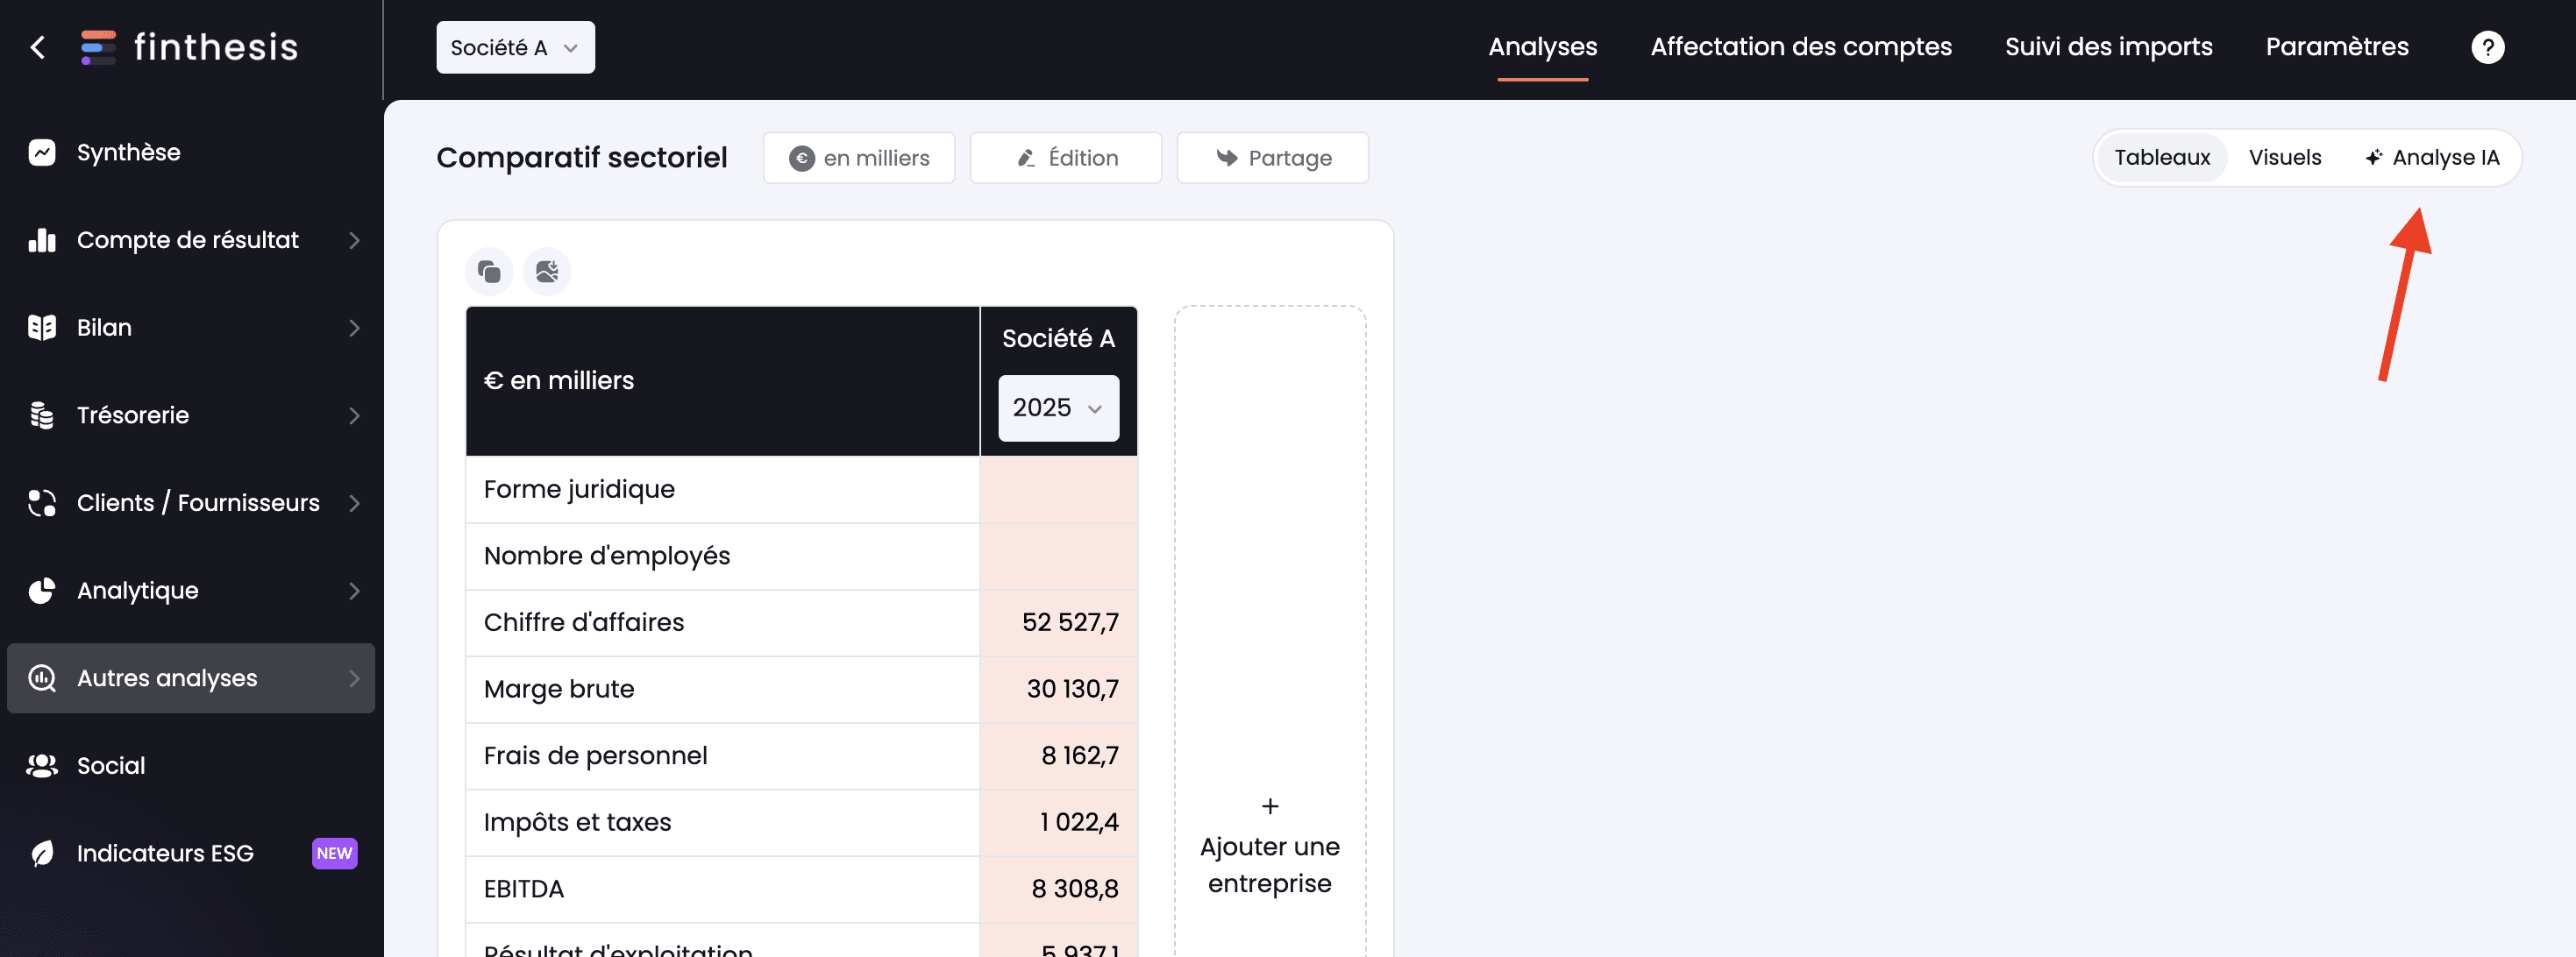Expand the Autres analyses chevron
2576x957 pixels.
354,678
